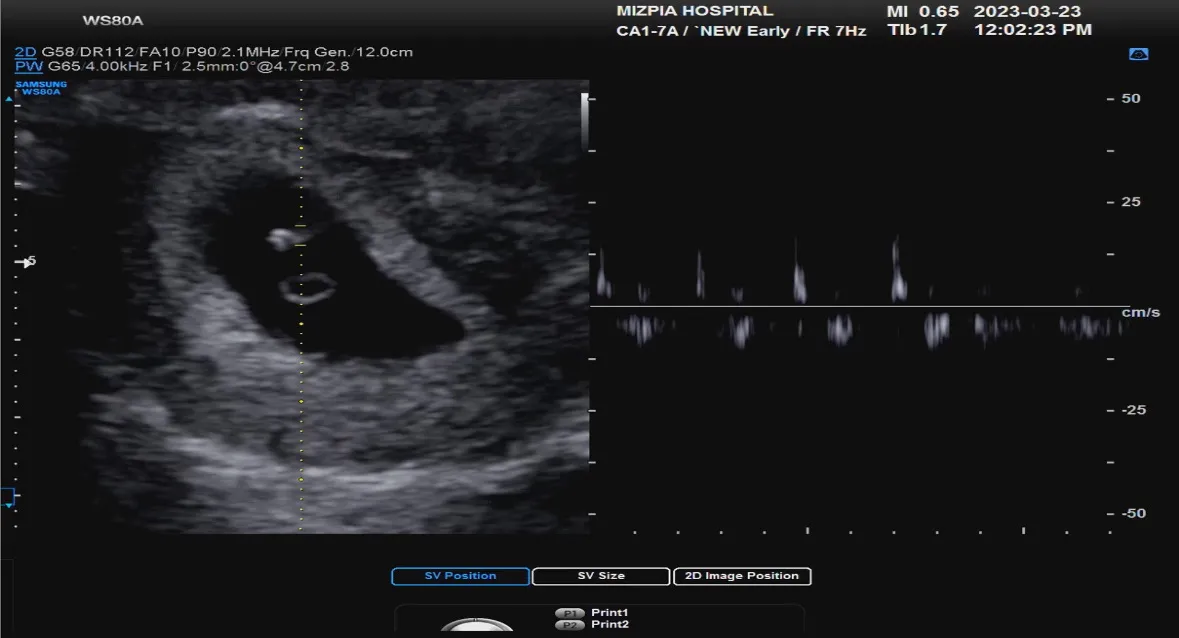Image resolution: width=1179 pixels, height=638 pixels.
Task: Click the time 12:02:23 PM
Action: [1033, 30]
